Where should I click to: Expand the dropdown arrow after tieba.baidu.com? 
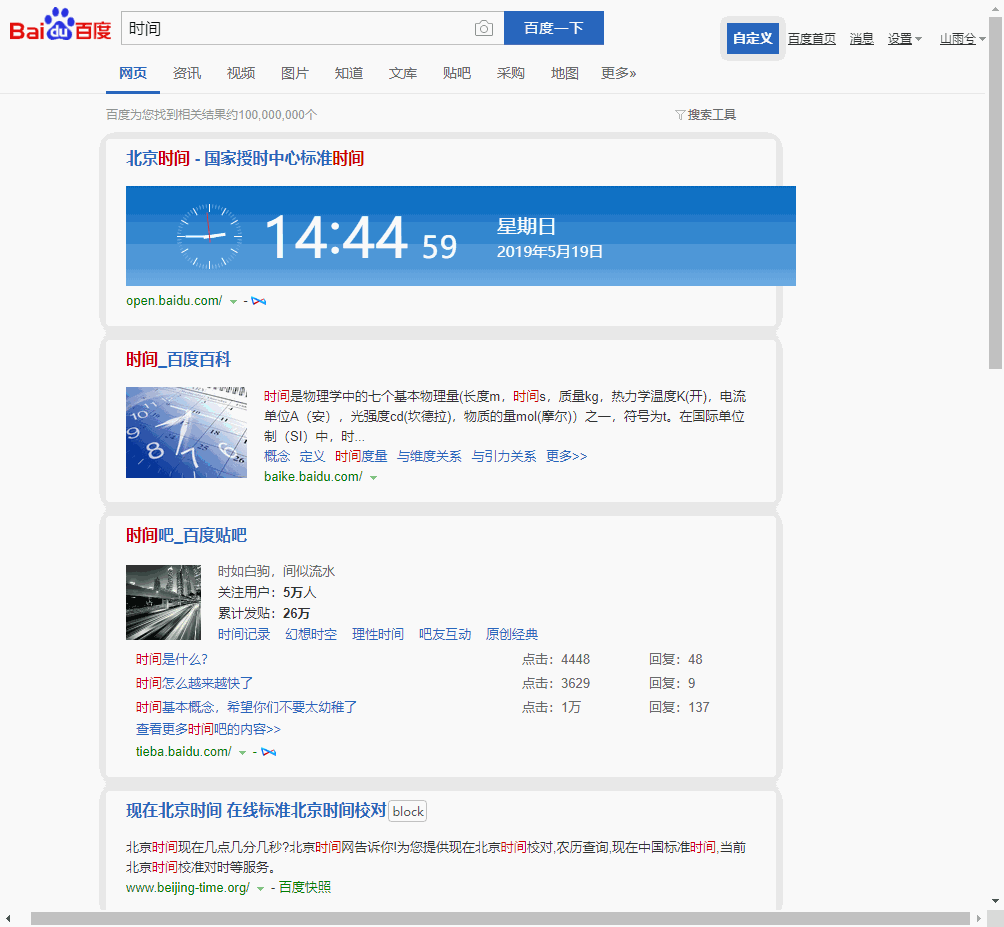243,752
